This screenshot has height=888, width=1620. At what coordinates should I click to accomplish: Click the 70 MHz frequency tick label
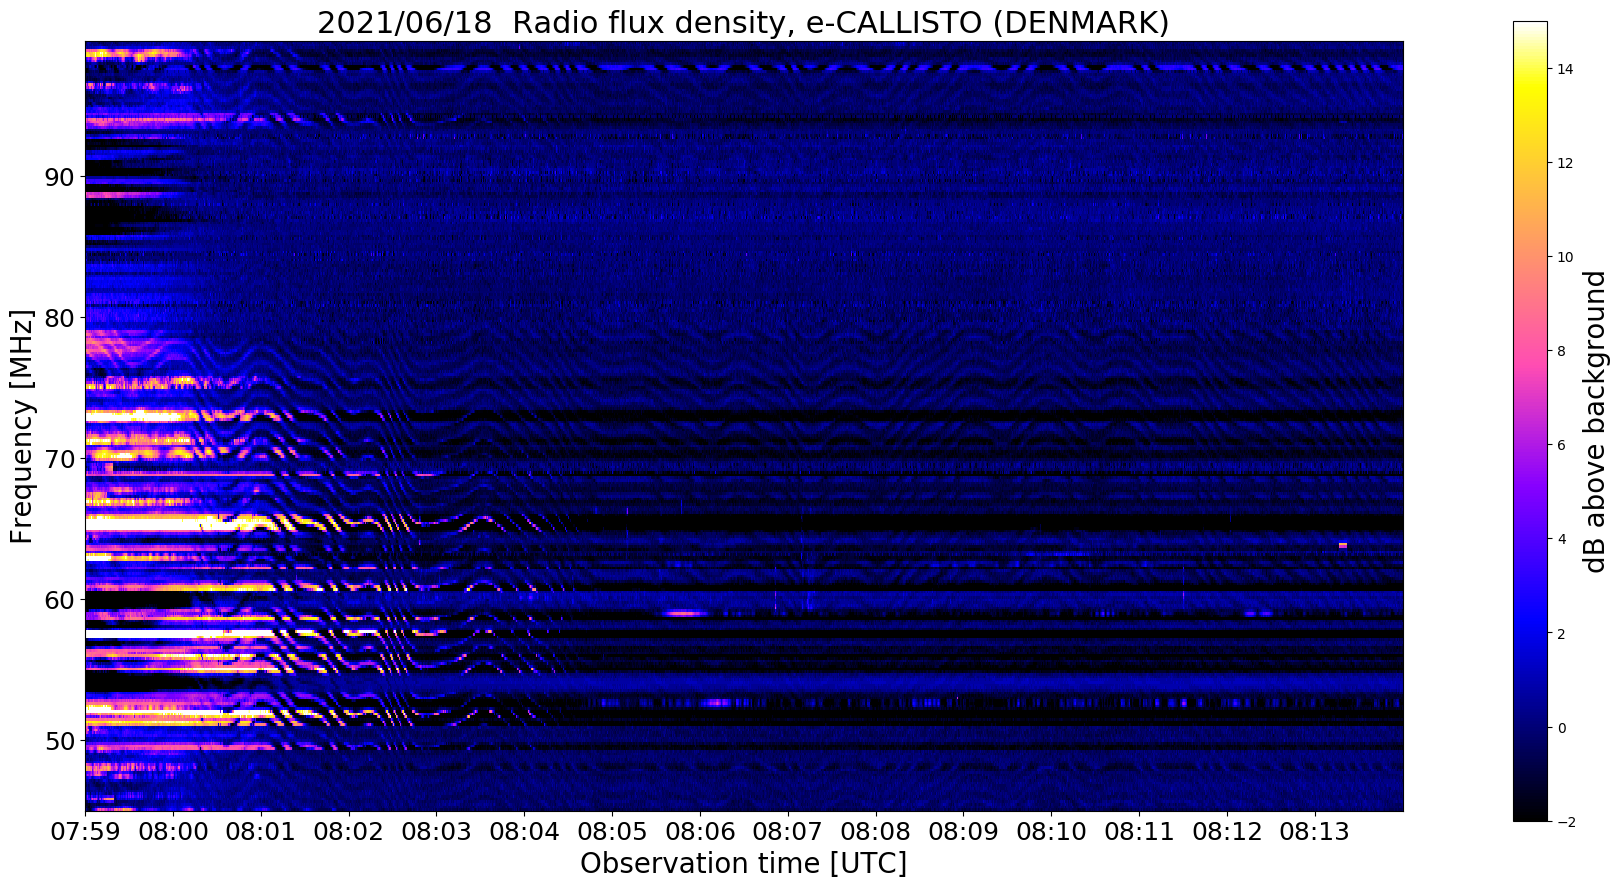click(61, 459)
